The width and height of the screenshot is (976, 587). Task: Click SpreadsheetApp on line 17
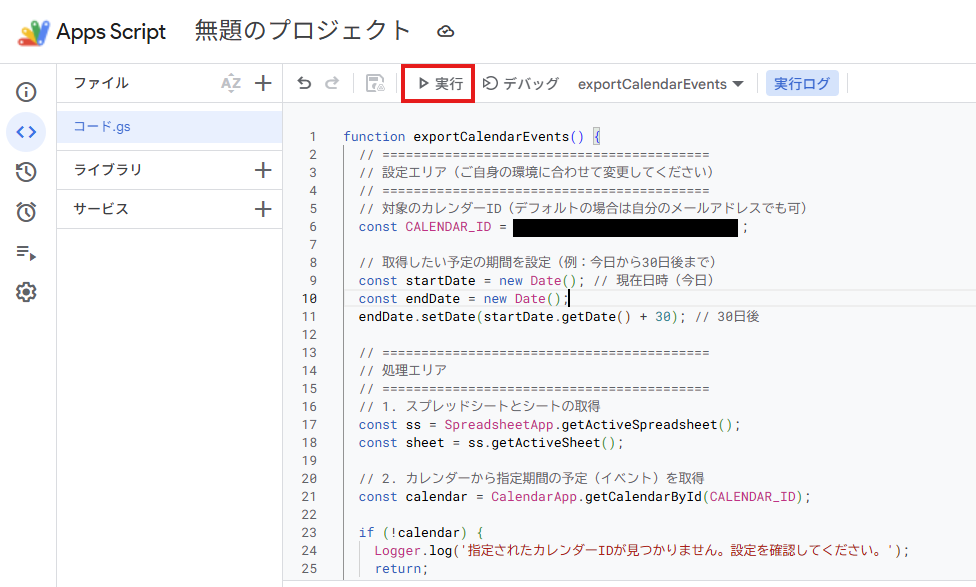point(499,425)
